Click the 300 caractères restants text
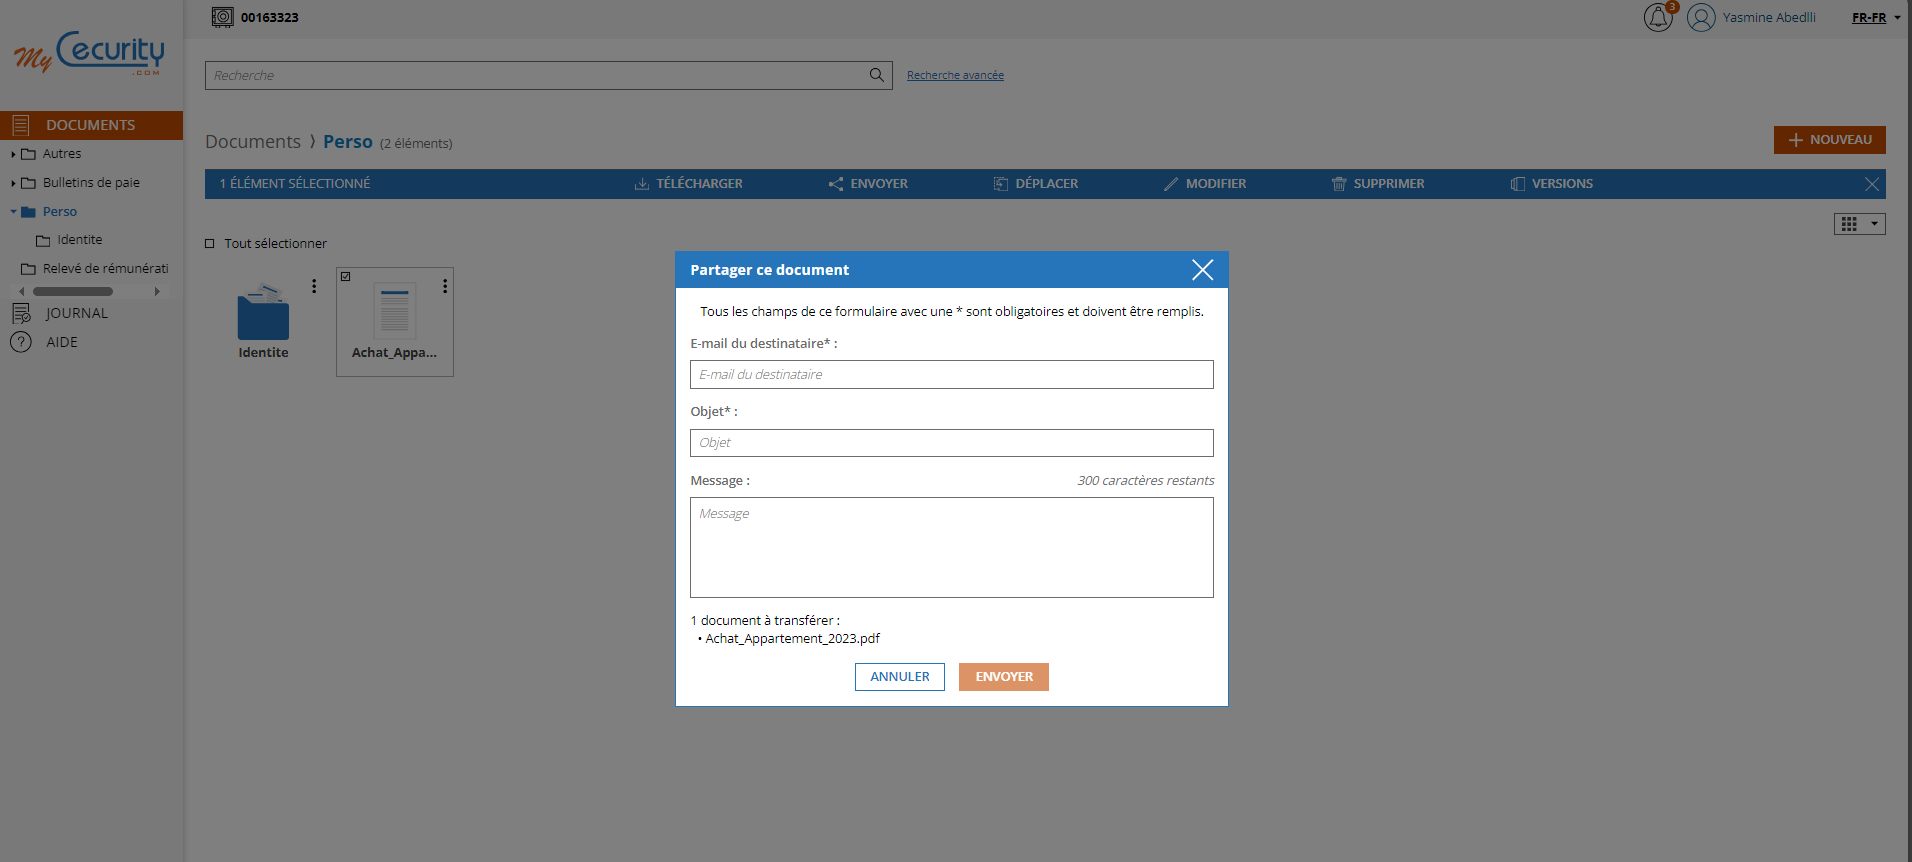Viewport: 1912px width, 862px height. coord(1146,481)
